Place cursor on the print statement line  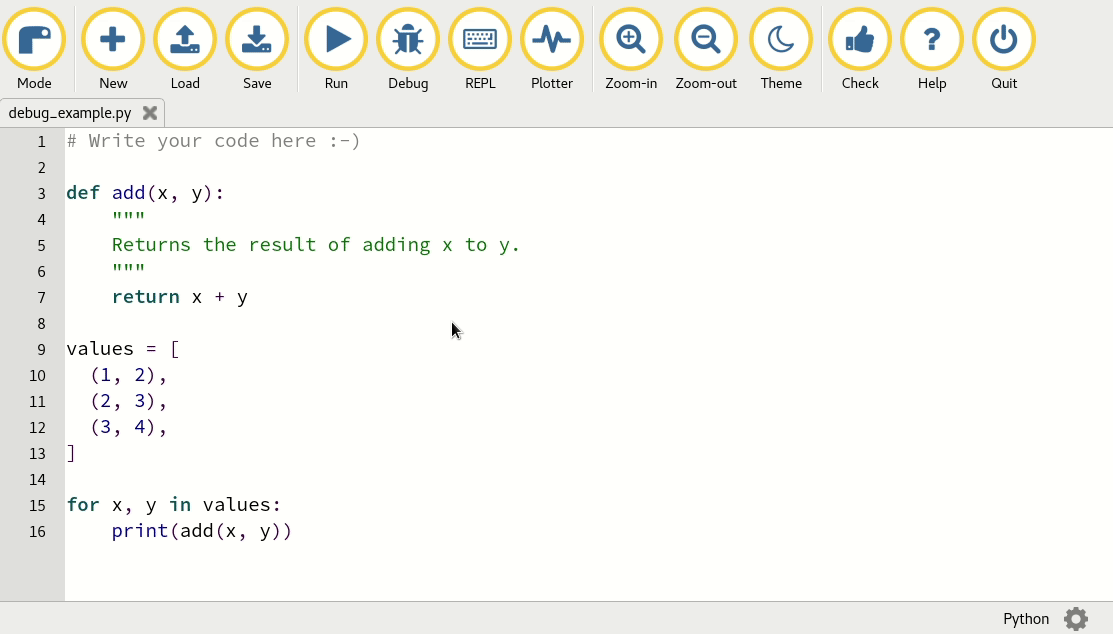point(200,531)
